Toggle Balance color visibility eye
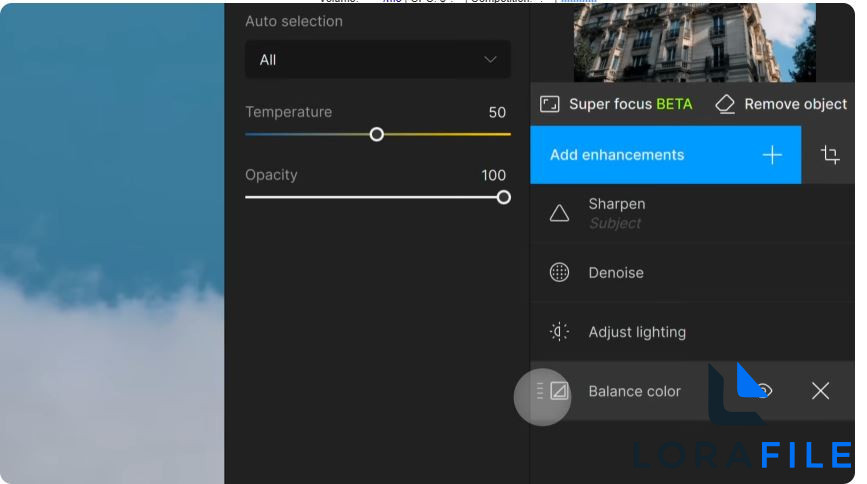Viewport: 867px width, 484px height. click(x=764, y=391)
